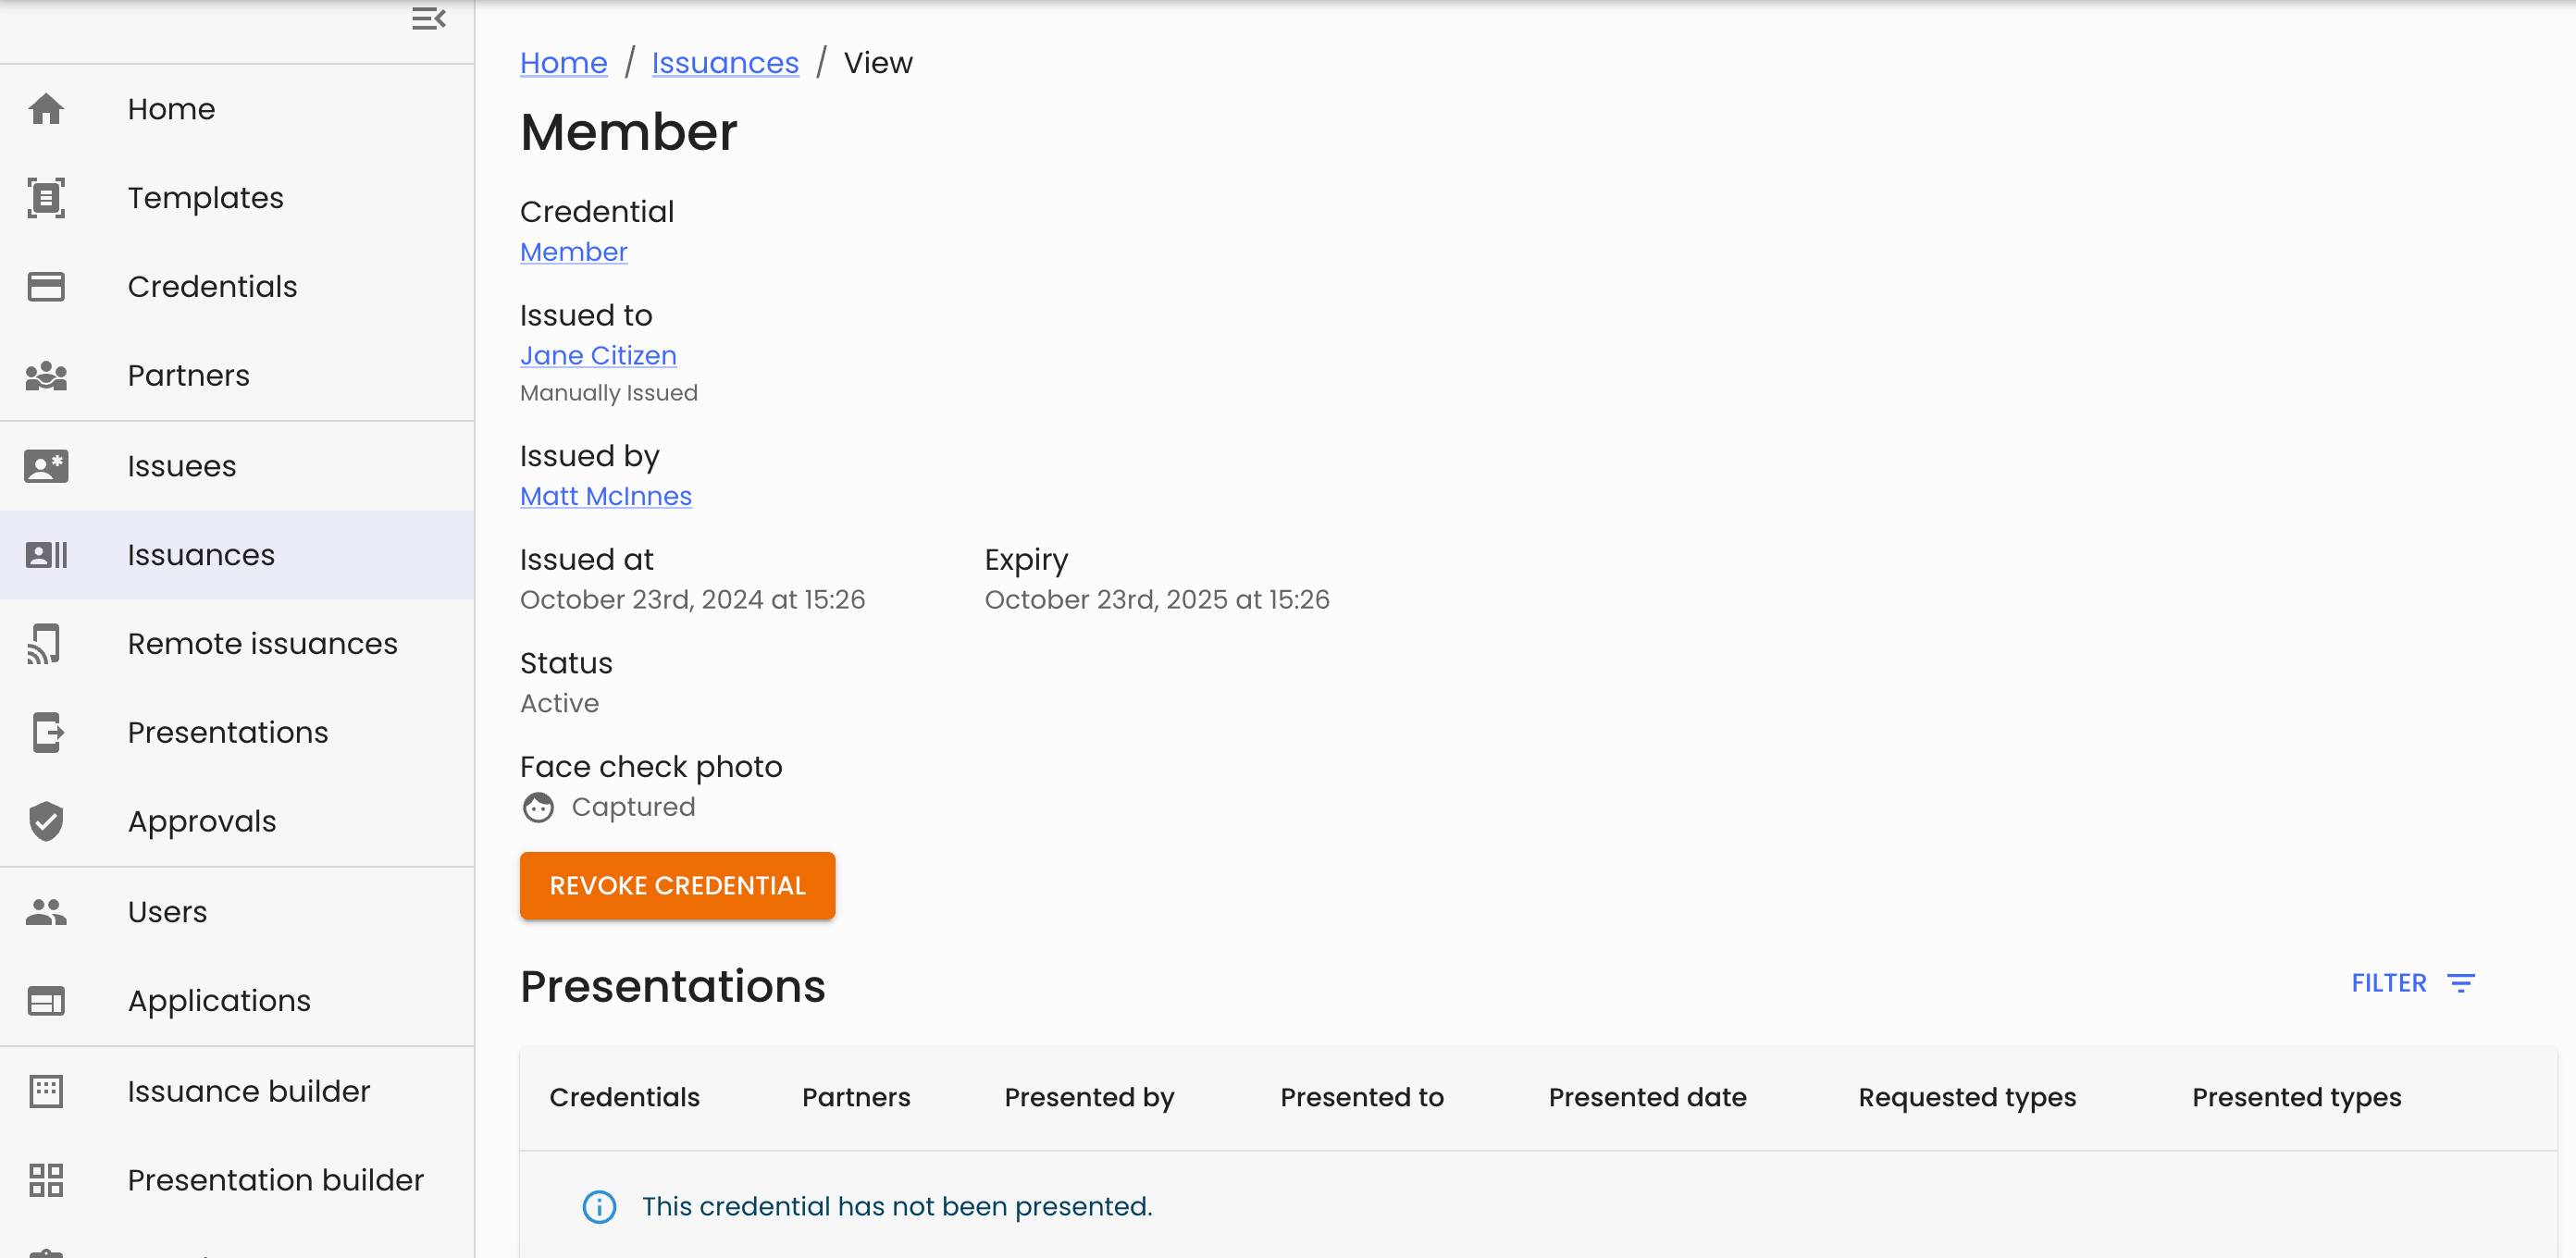Open the Matt McInnes user link
Screen dimensions: 2576x1258
[x=605, y=496]
